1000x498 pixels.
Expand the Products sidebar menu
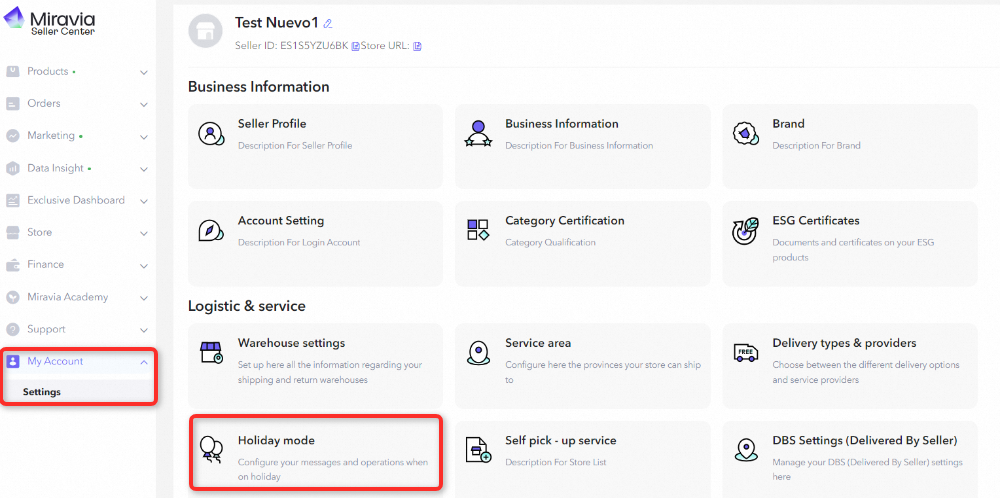click(x=144, y=72)
